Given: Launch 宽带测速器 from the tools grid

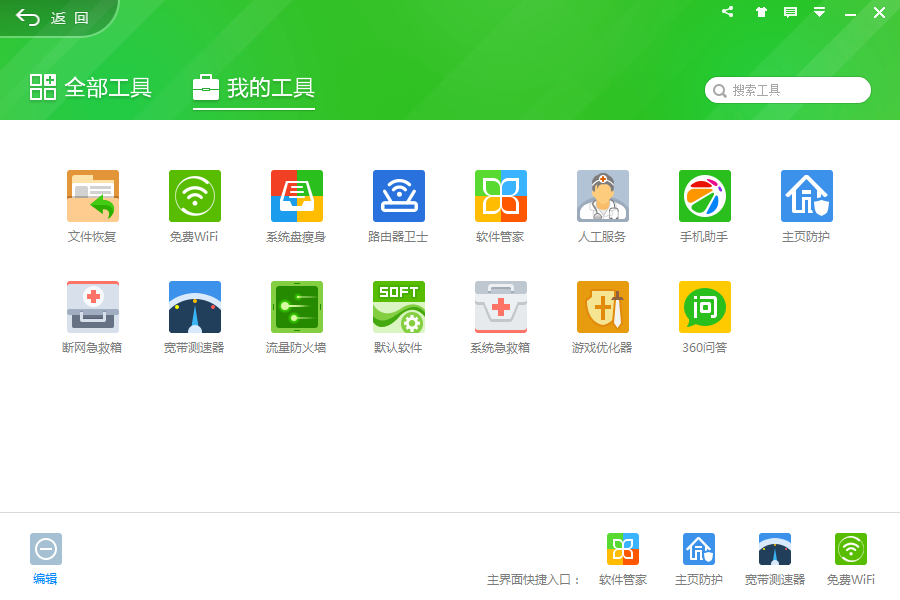Looking at the screenshot, I should click(195, 307).
